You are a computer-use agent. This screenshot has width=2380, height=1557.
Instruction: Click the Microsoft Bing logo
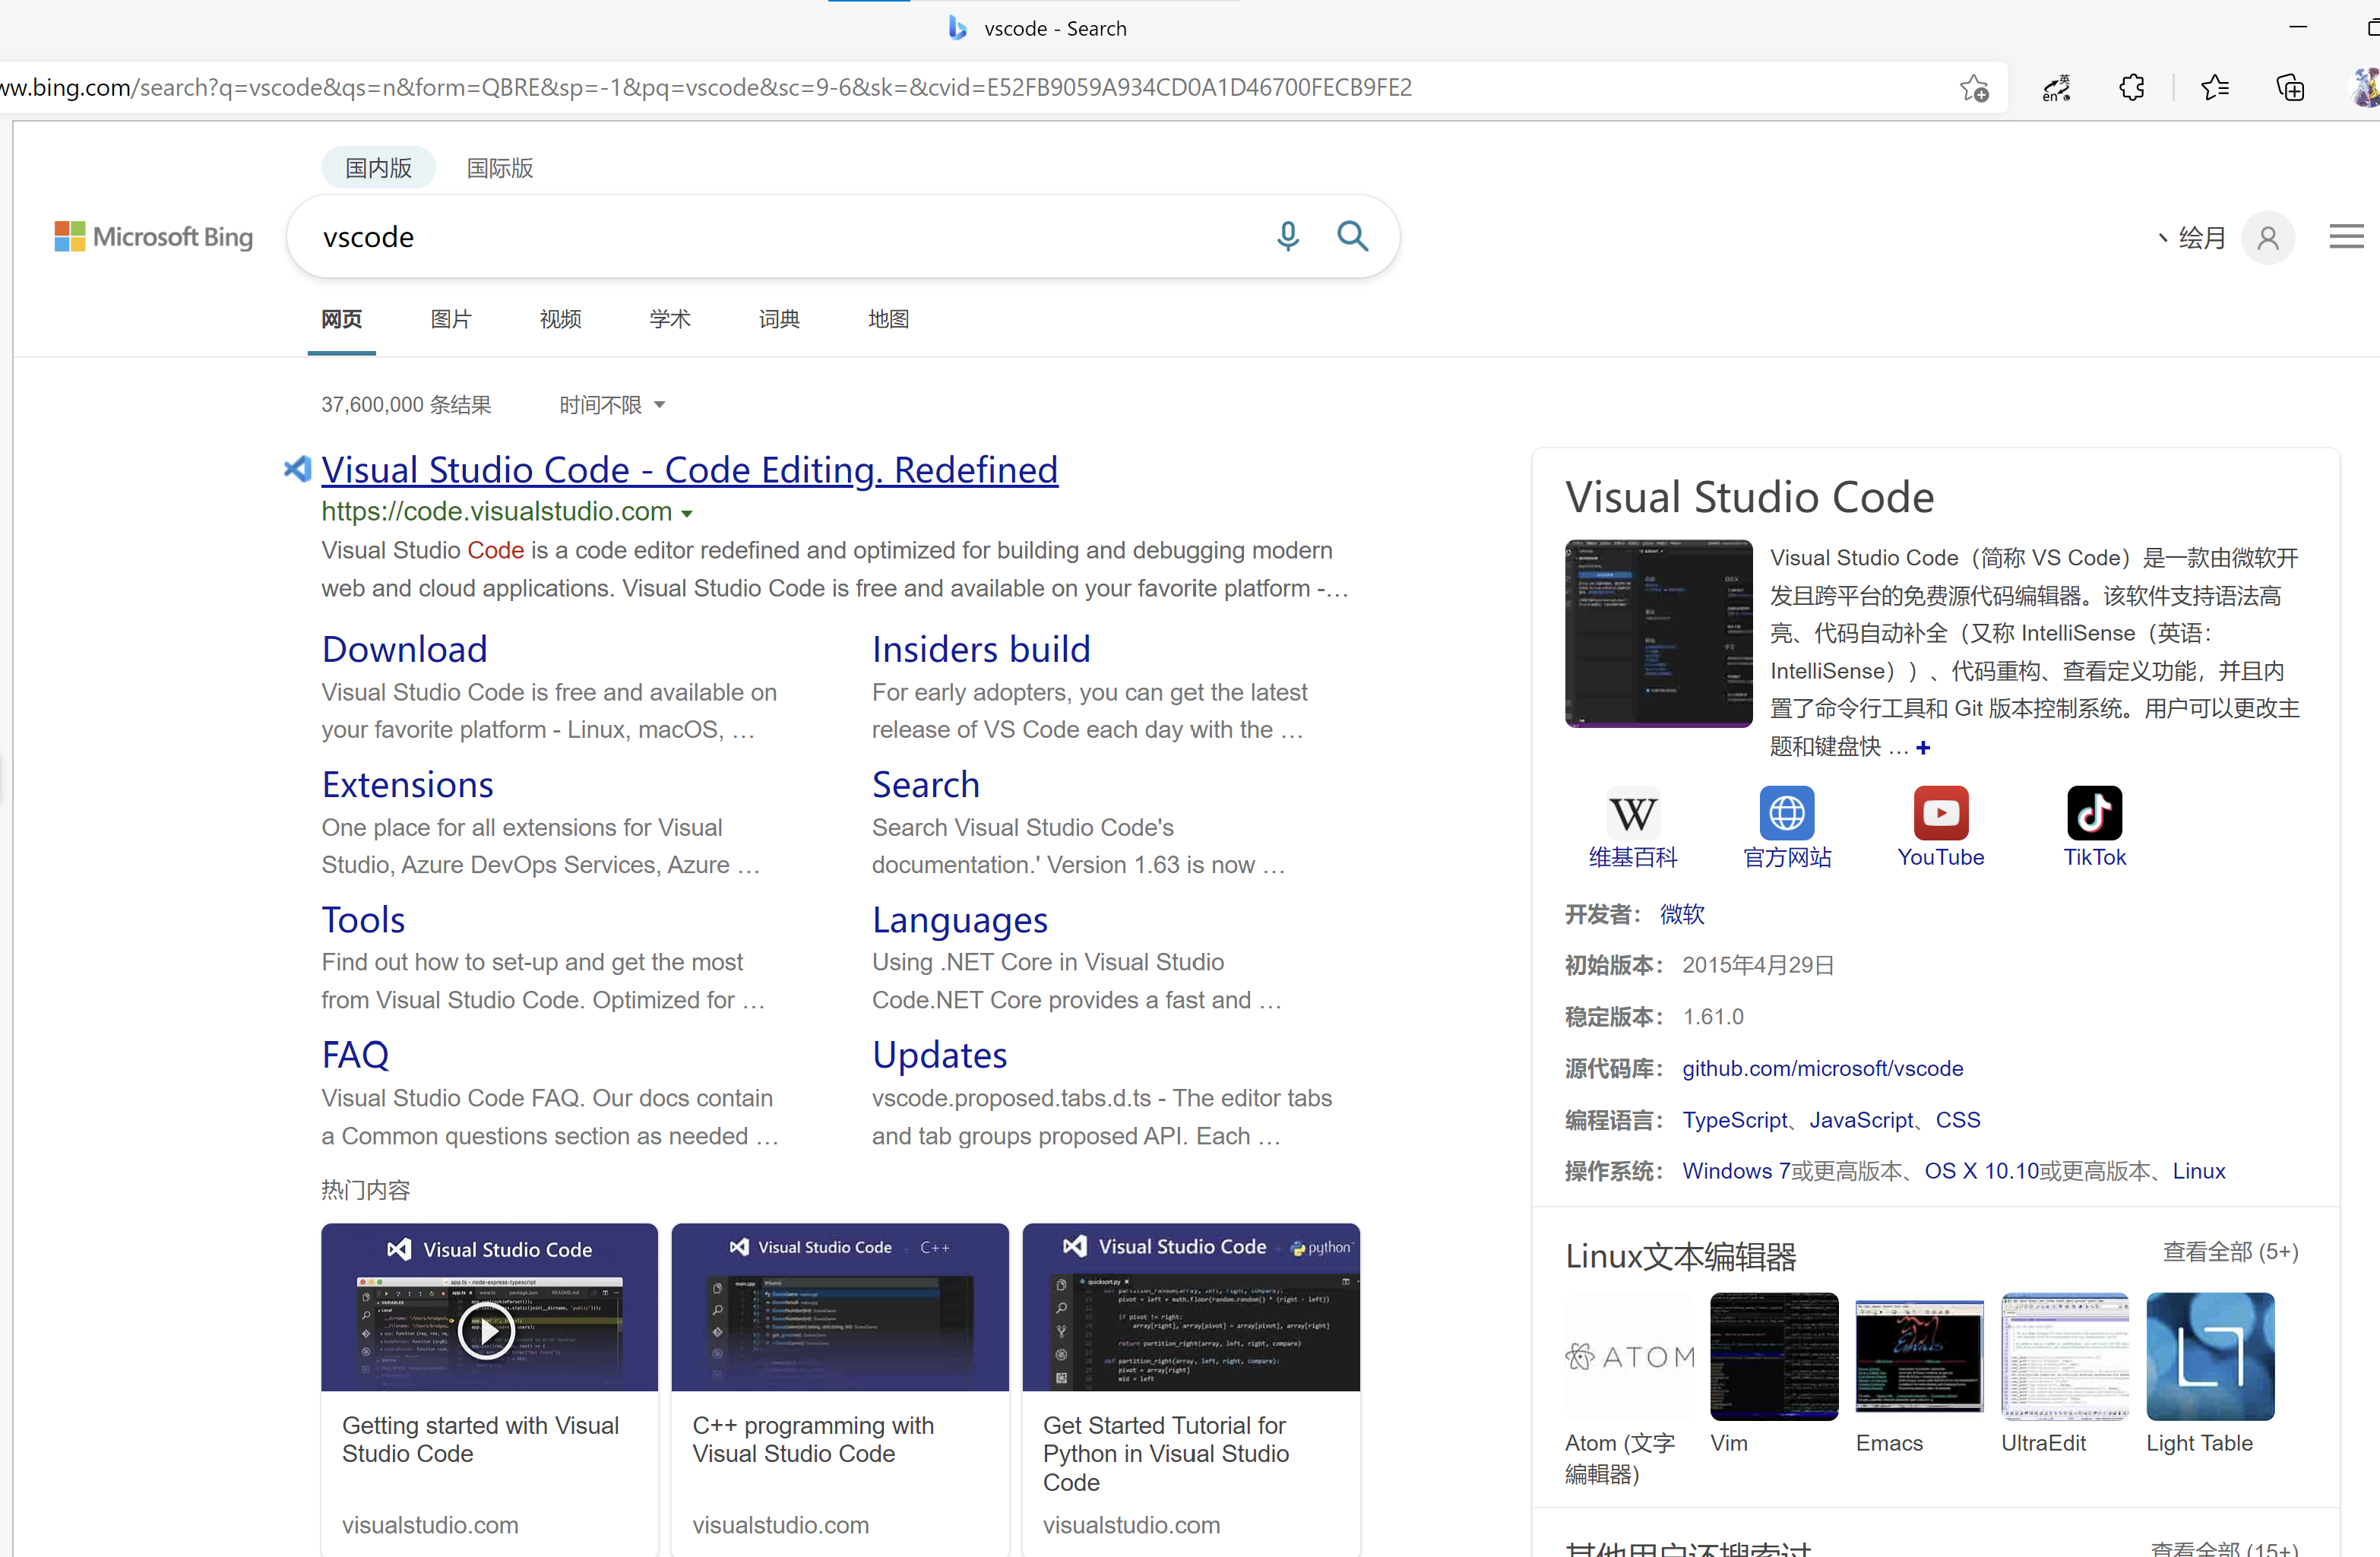pos(153,237)
